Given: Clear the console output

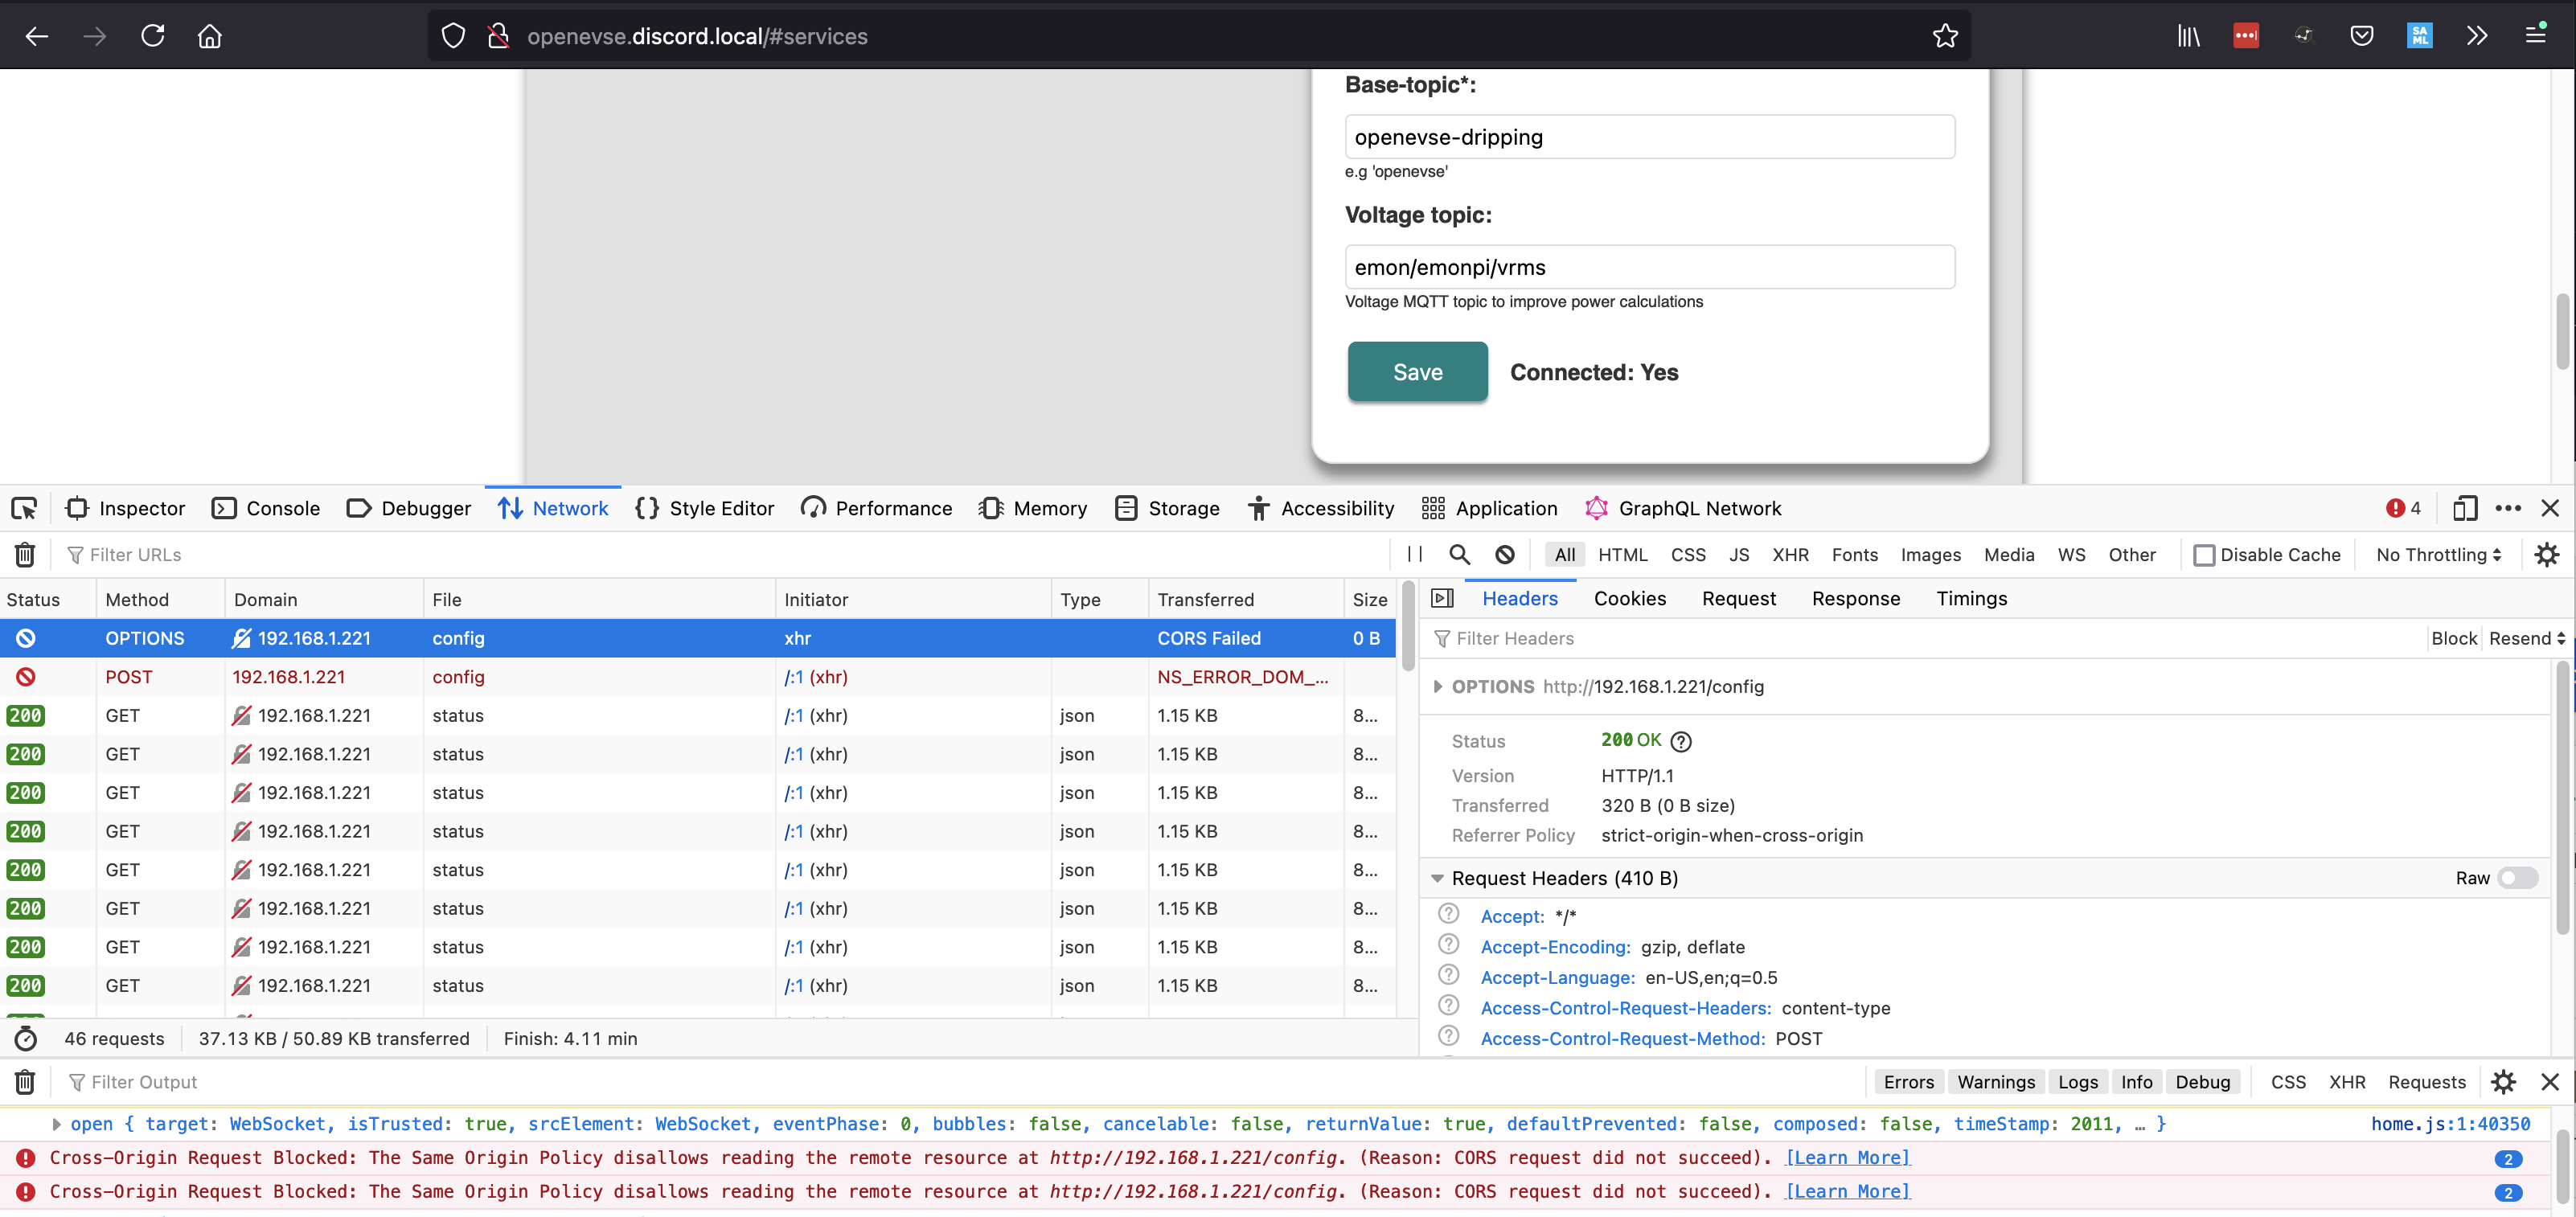Looking at the screenshot, I should tap(23, 1081).
